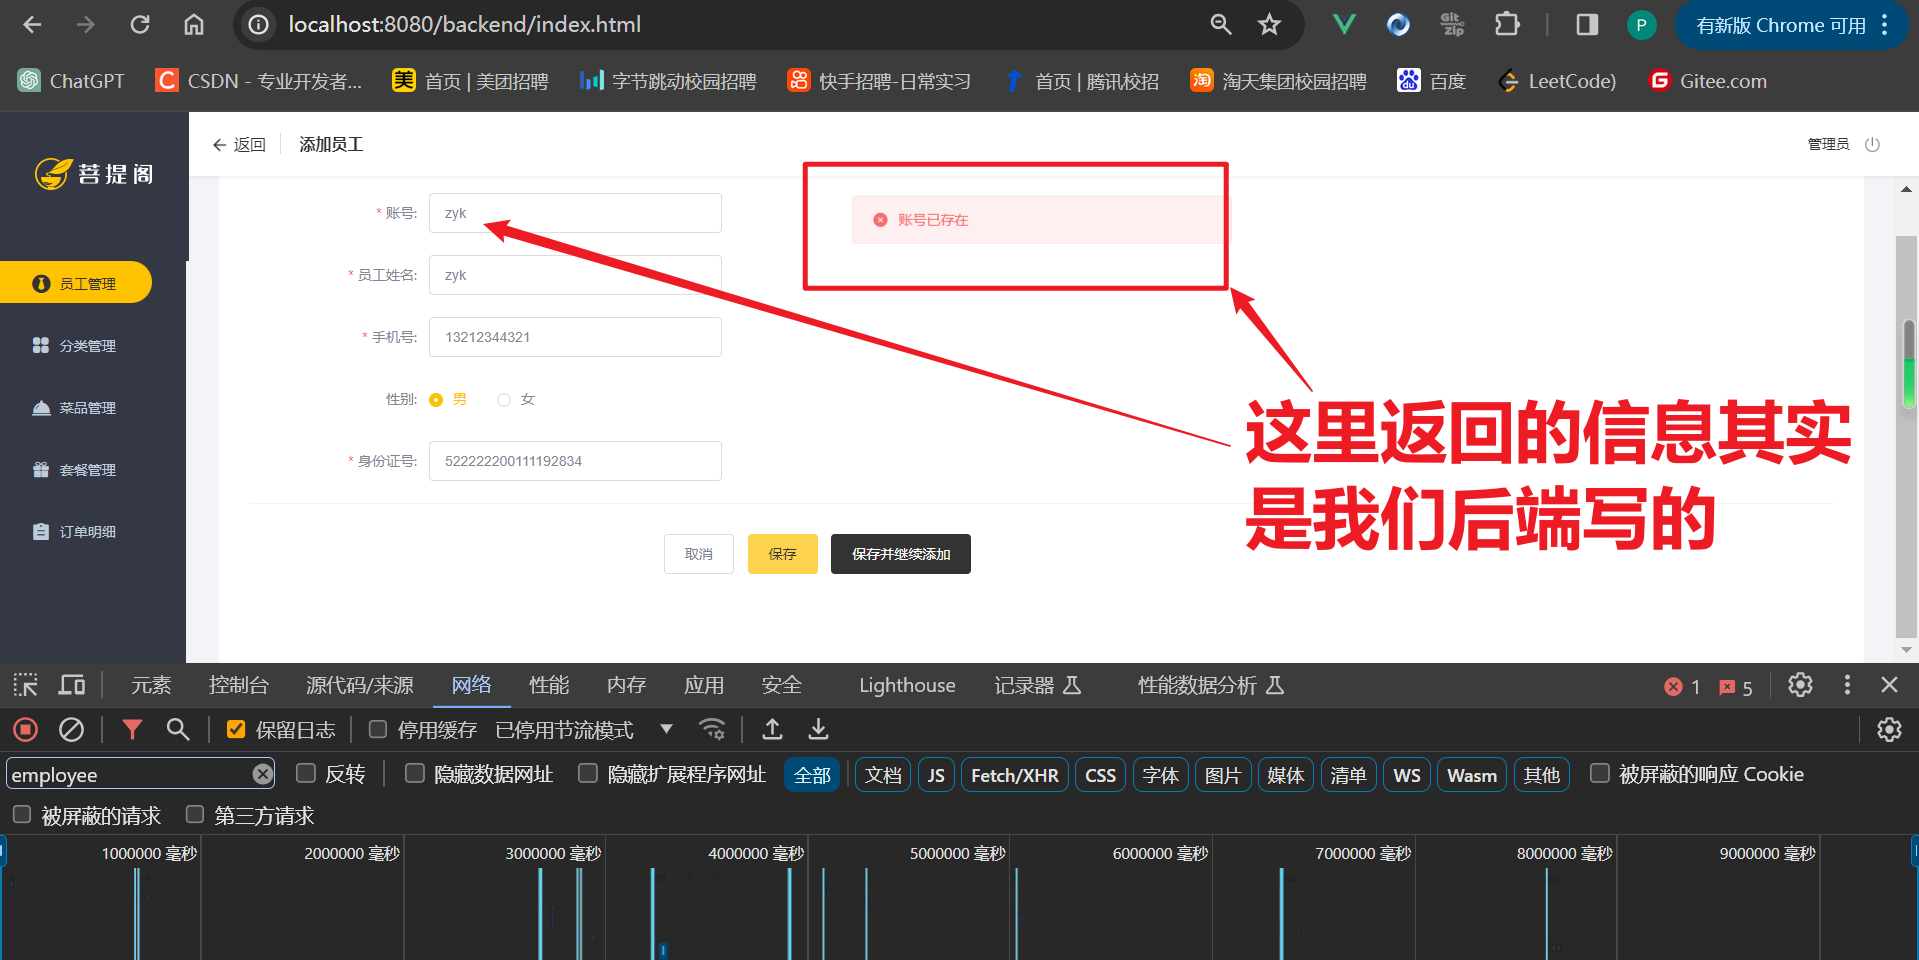
Task: Check the 被屏蔽的请求 checkbox
Action: [x=22, y=815]
